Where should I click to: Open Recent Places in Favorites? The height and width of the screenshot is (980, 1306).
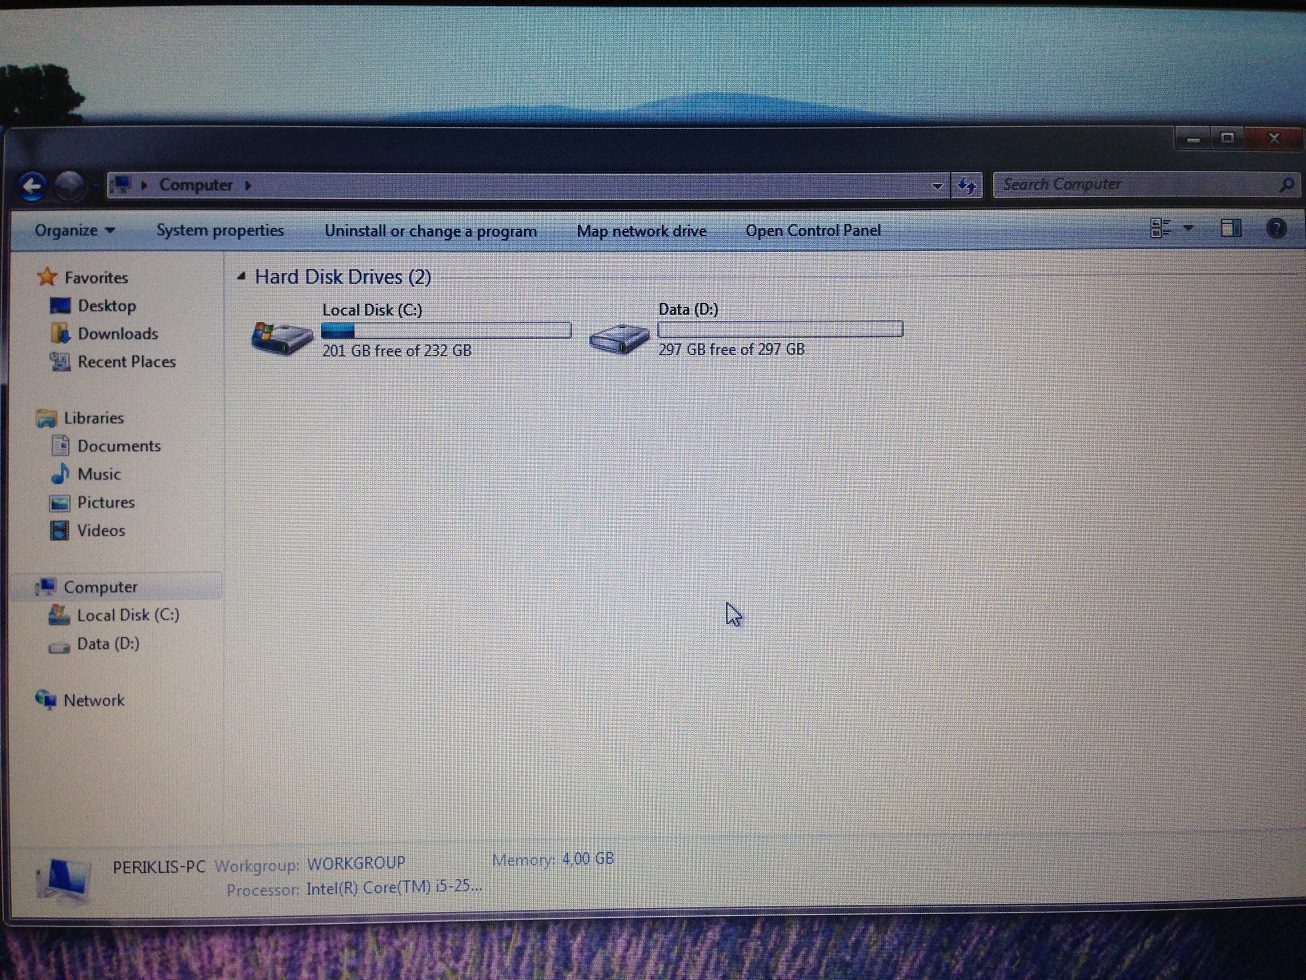[x=127, y=362]
